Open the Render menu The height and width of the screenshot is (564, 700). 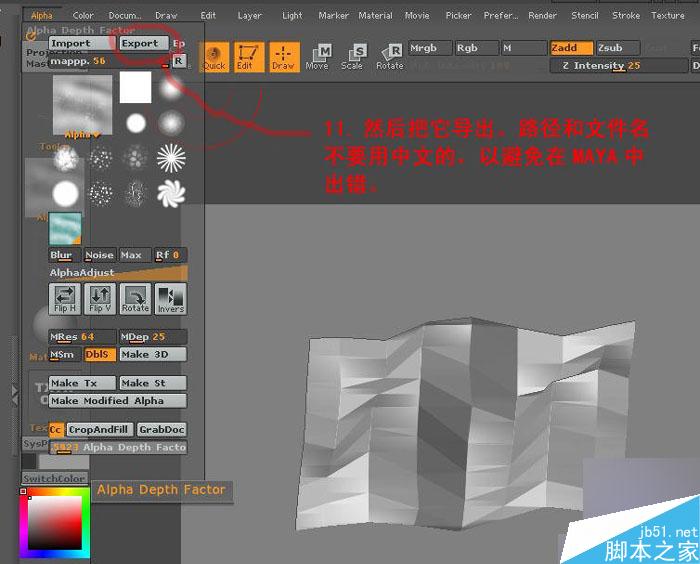click(542, 16)
